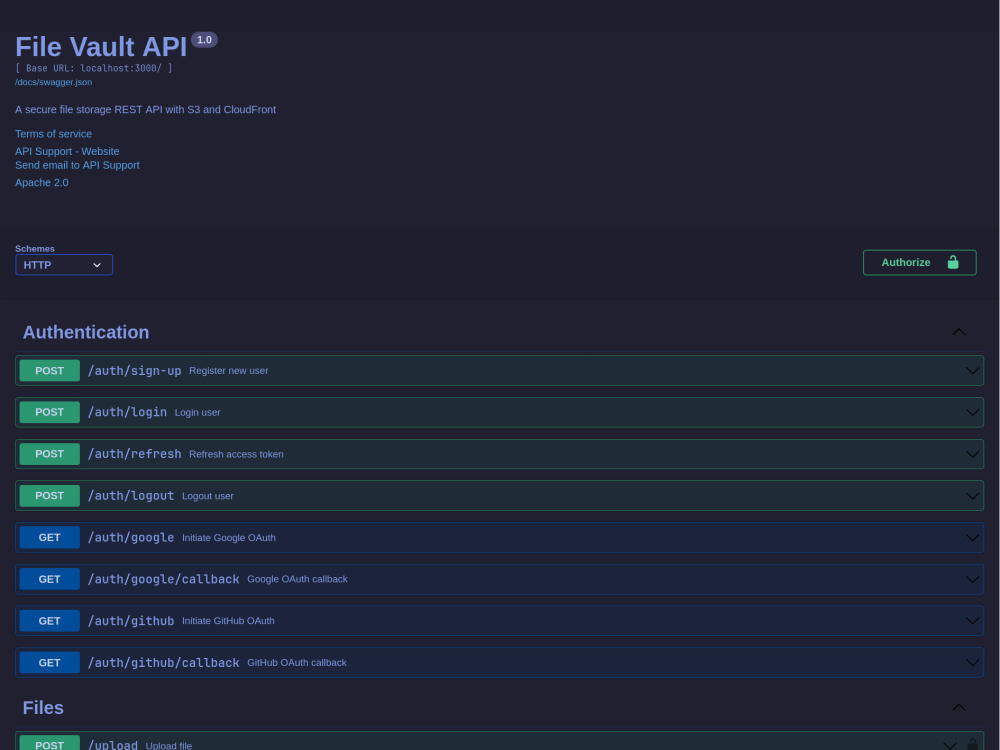Collapse the Authentication section using its chevron
This screenshot has width=1000, height=750.
coord(959,332)
